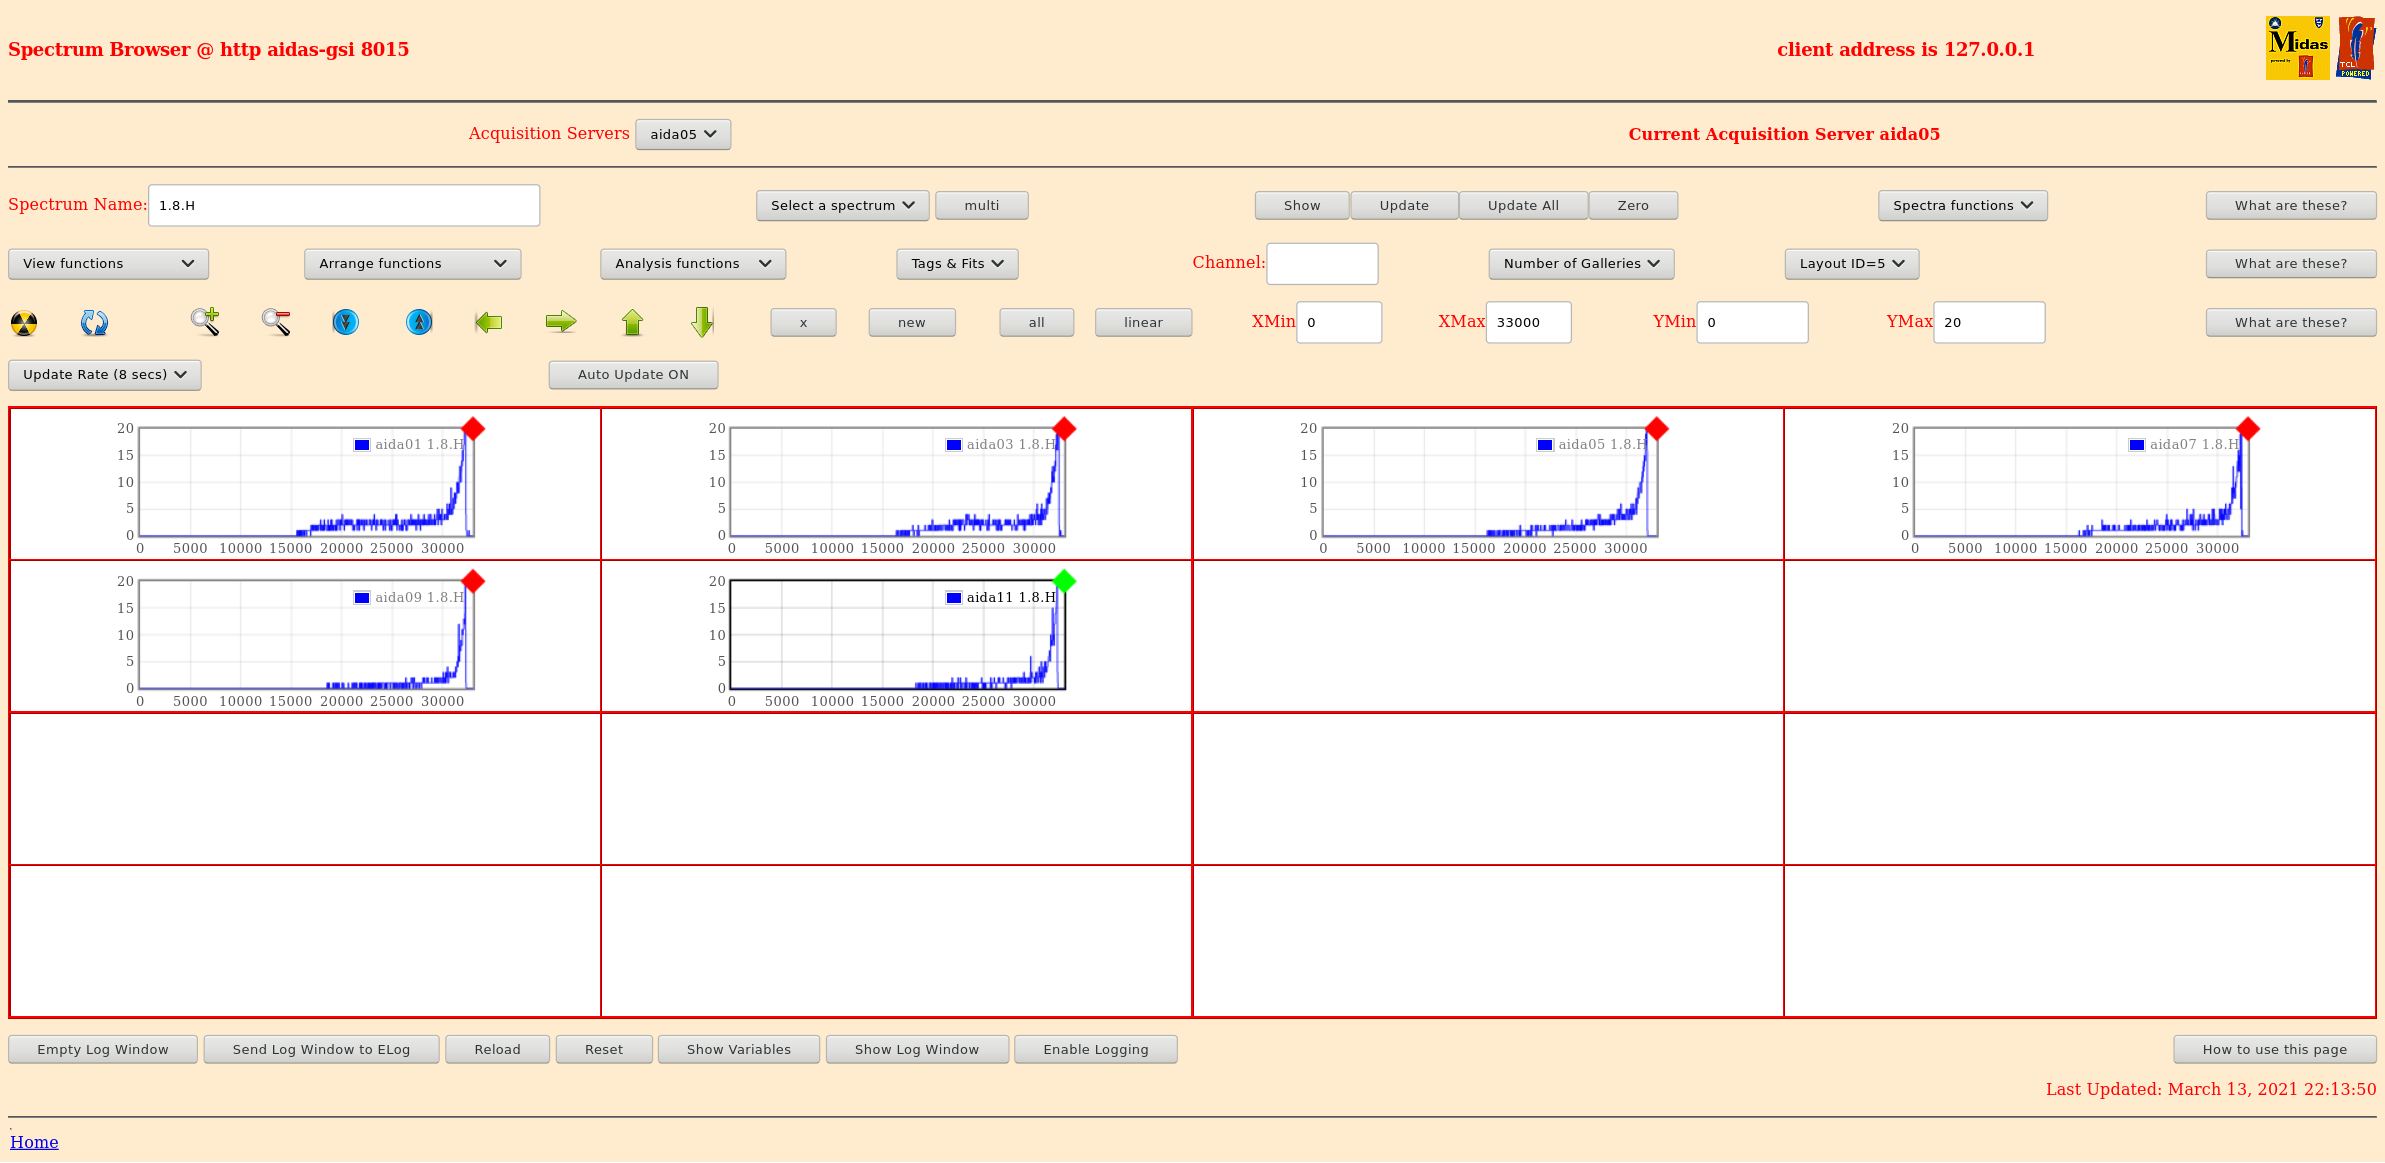Click the Update button
The width and height of the screenshot is (2385, 1163).
coord(1404,206)
